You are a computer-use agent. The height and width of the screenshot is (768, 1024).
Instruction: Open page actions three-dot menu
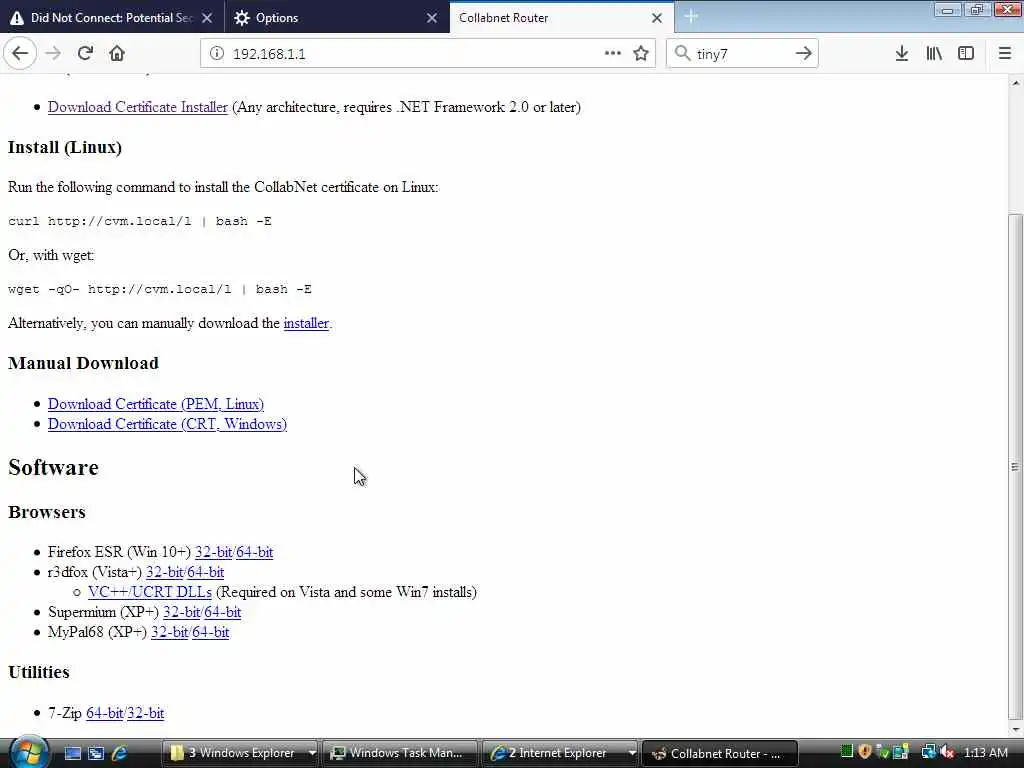(x=613, y=54)
